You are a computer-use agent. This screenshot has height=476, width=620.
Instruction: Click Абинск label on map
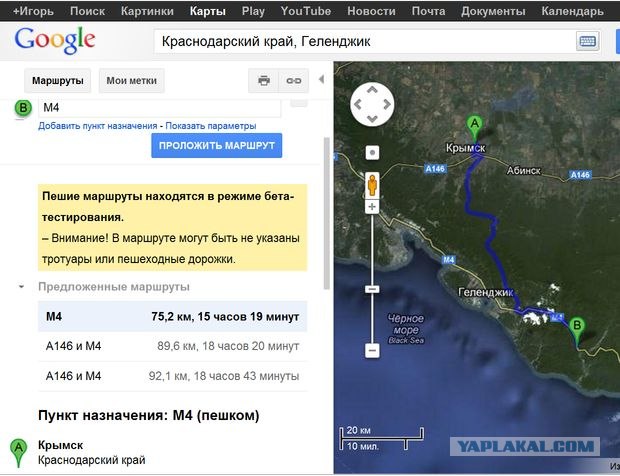(524, 170)
